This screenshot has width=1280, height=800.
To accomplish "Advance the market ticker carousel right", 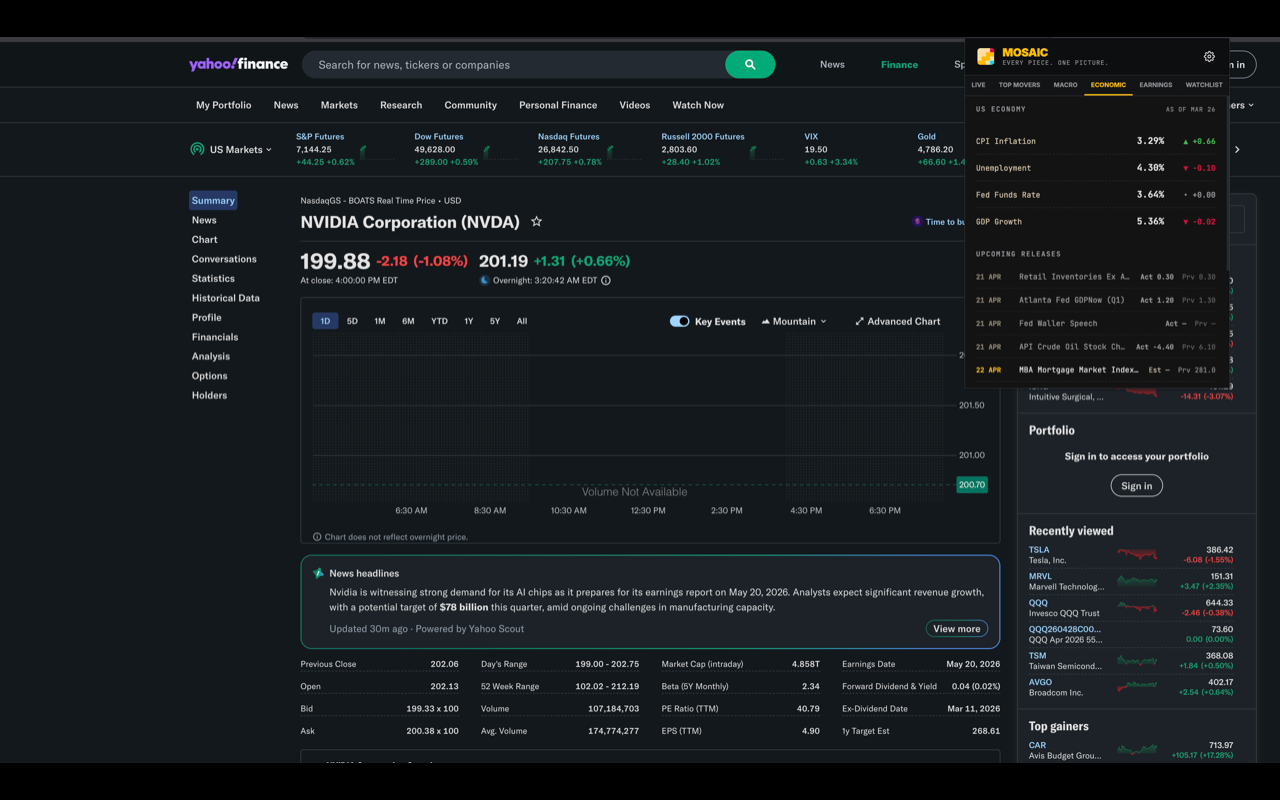I will [x=1237, y=150].
